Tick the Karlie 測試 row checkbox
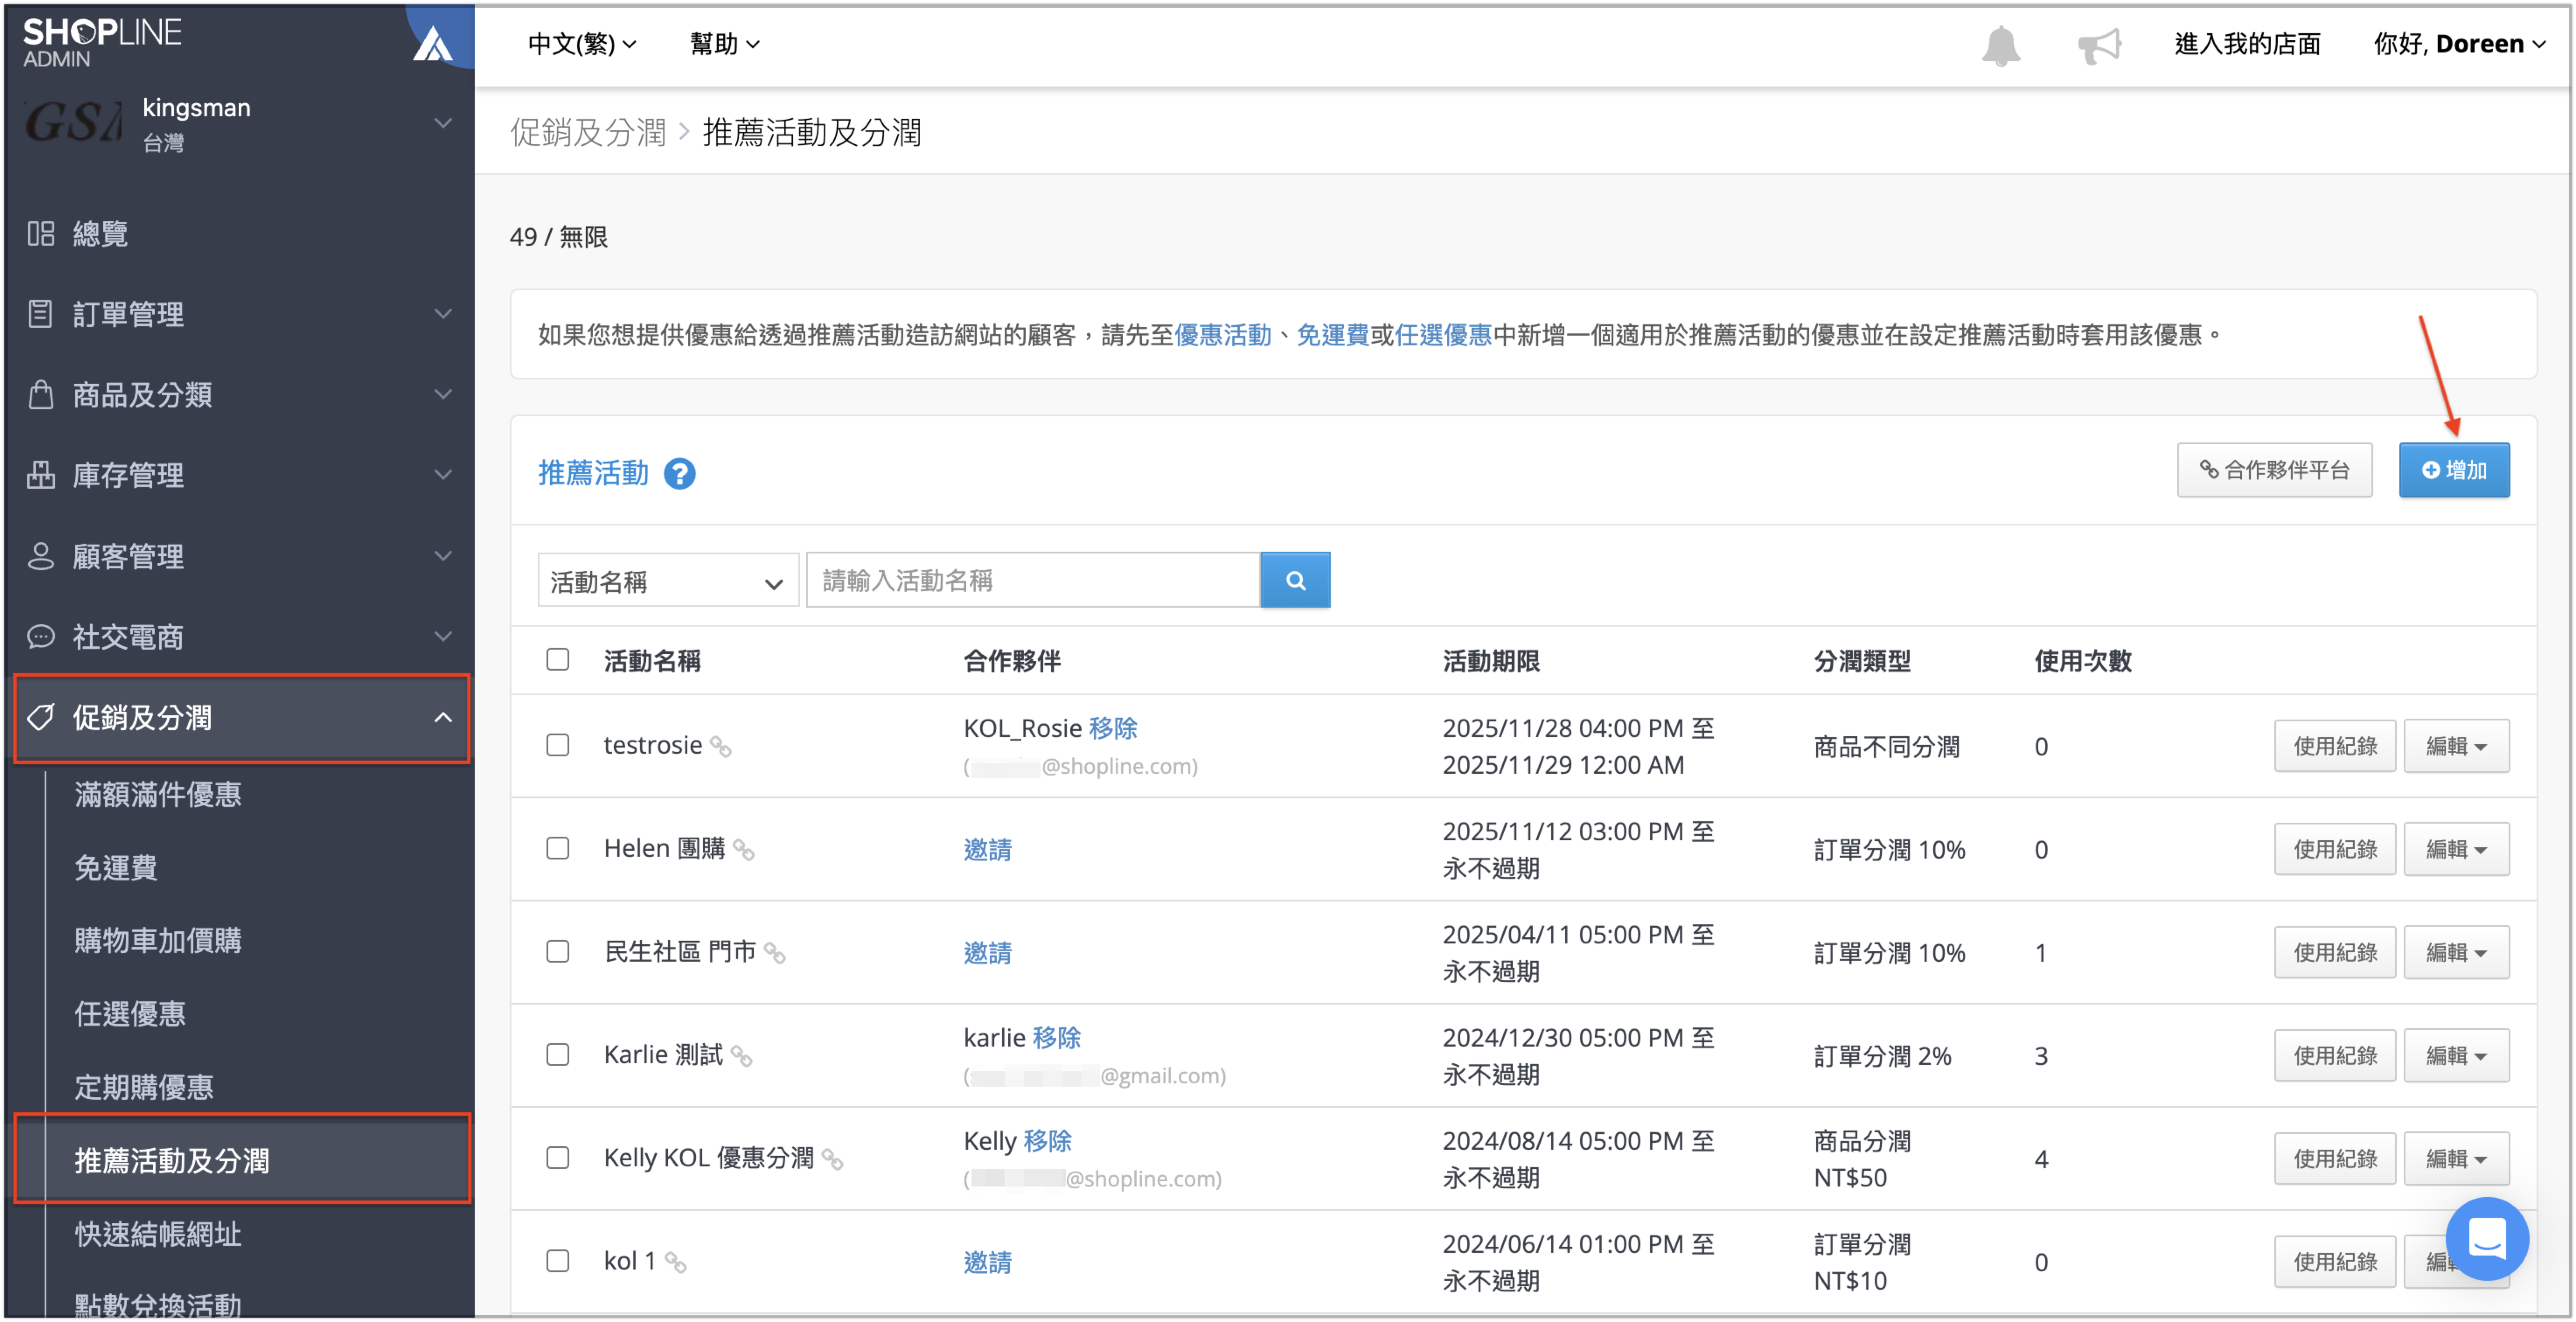Viewport: 2576px width, 1322px height. [x=558, y=1054]
